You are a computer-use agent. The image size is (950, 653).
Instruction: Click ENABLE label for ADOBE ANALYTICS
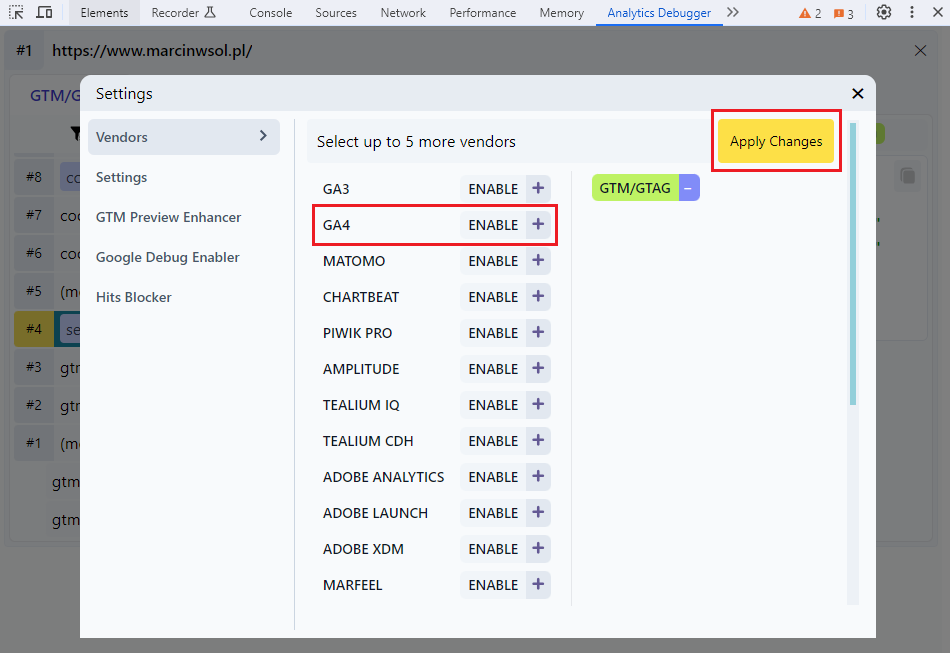(493, 477)
